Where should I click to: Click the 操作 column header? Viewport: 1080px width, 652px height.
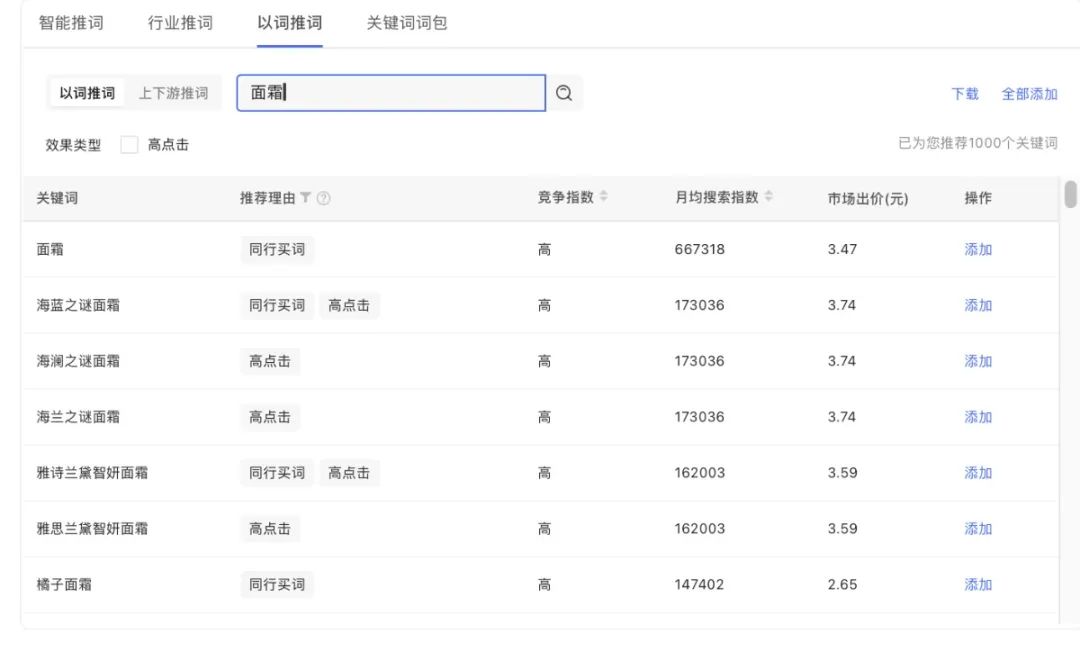tap(978, 198)
